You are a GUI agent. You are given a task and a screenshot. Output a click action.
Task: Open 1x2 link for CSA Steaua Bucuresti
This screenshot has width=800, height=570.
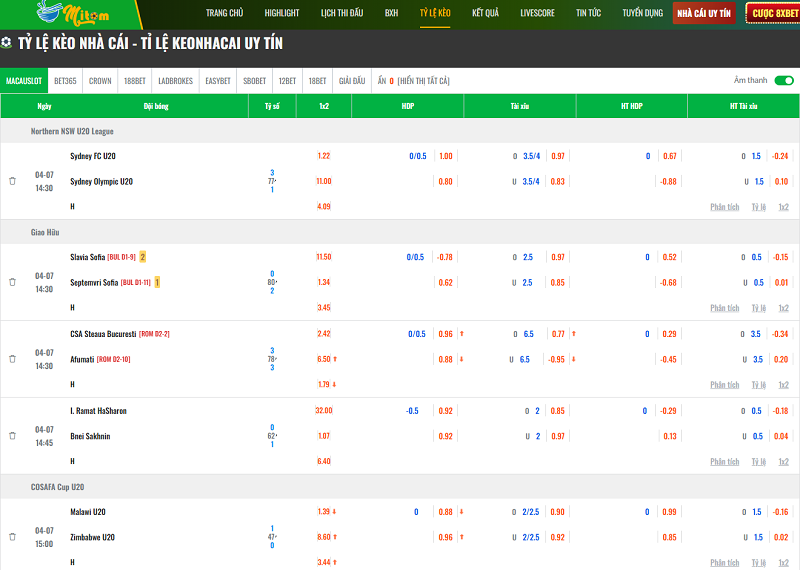(x=783, y=385)
